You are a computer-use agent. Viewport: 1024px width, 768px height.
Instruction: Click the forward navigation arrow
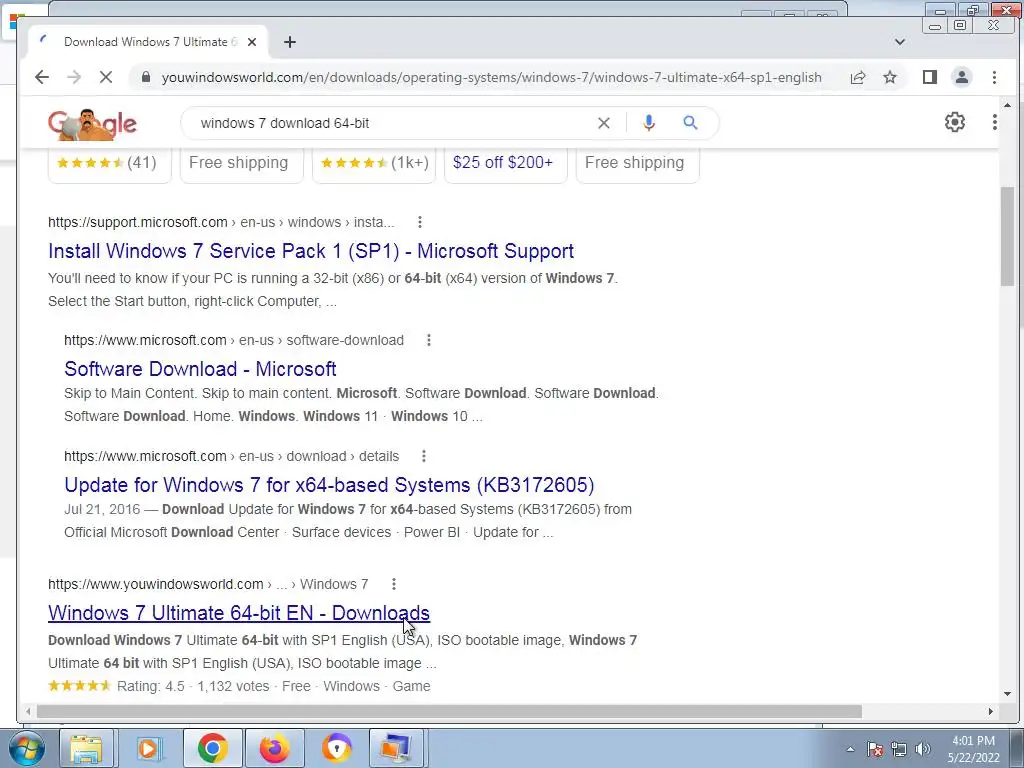[74, 77]
